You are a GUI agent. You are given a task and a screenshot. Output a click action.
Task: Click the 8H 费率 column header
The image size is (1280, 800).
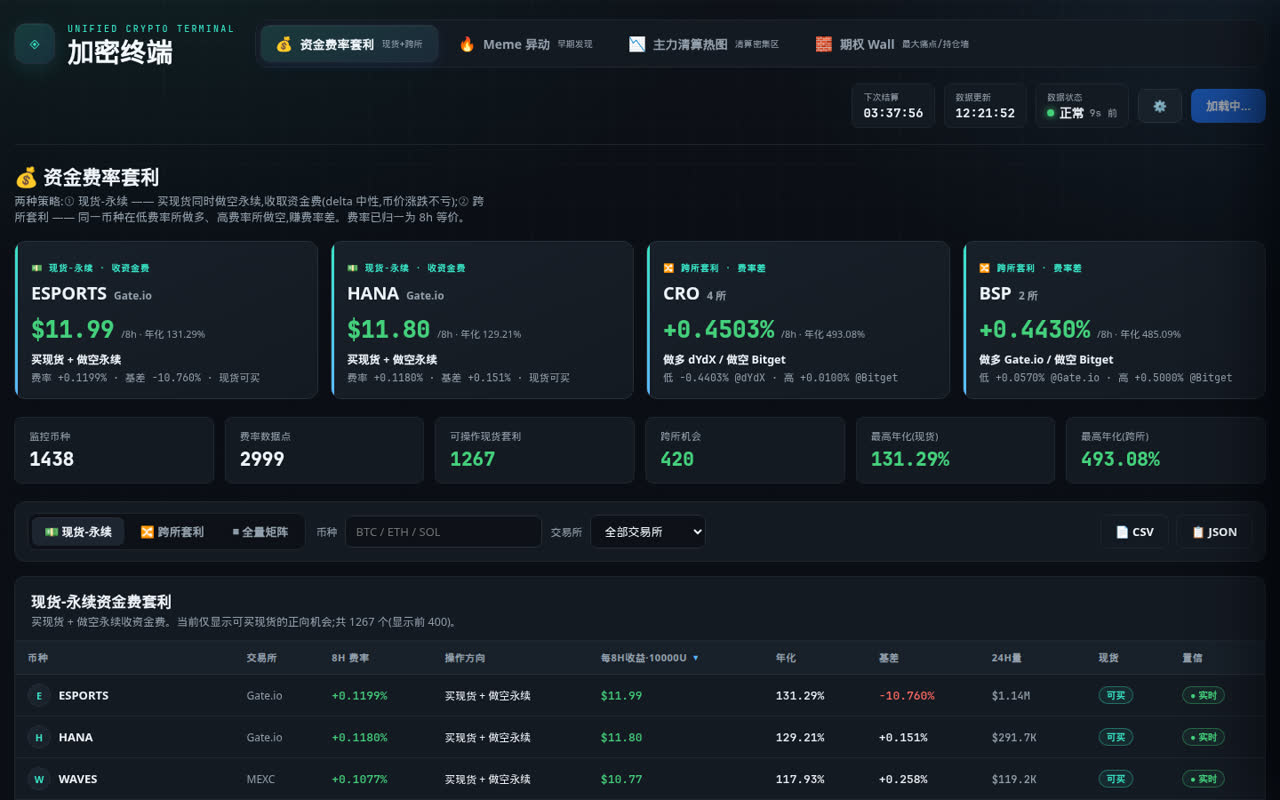tap(350, 658)
